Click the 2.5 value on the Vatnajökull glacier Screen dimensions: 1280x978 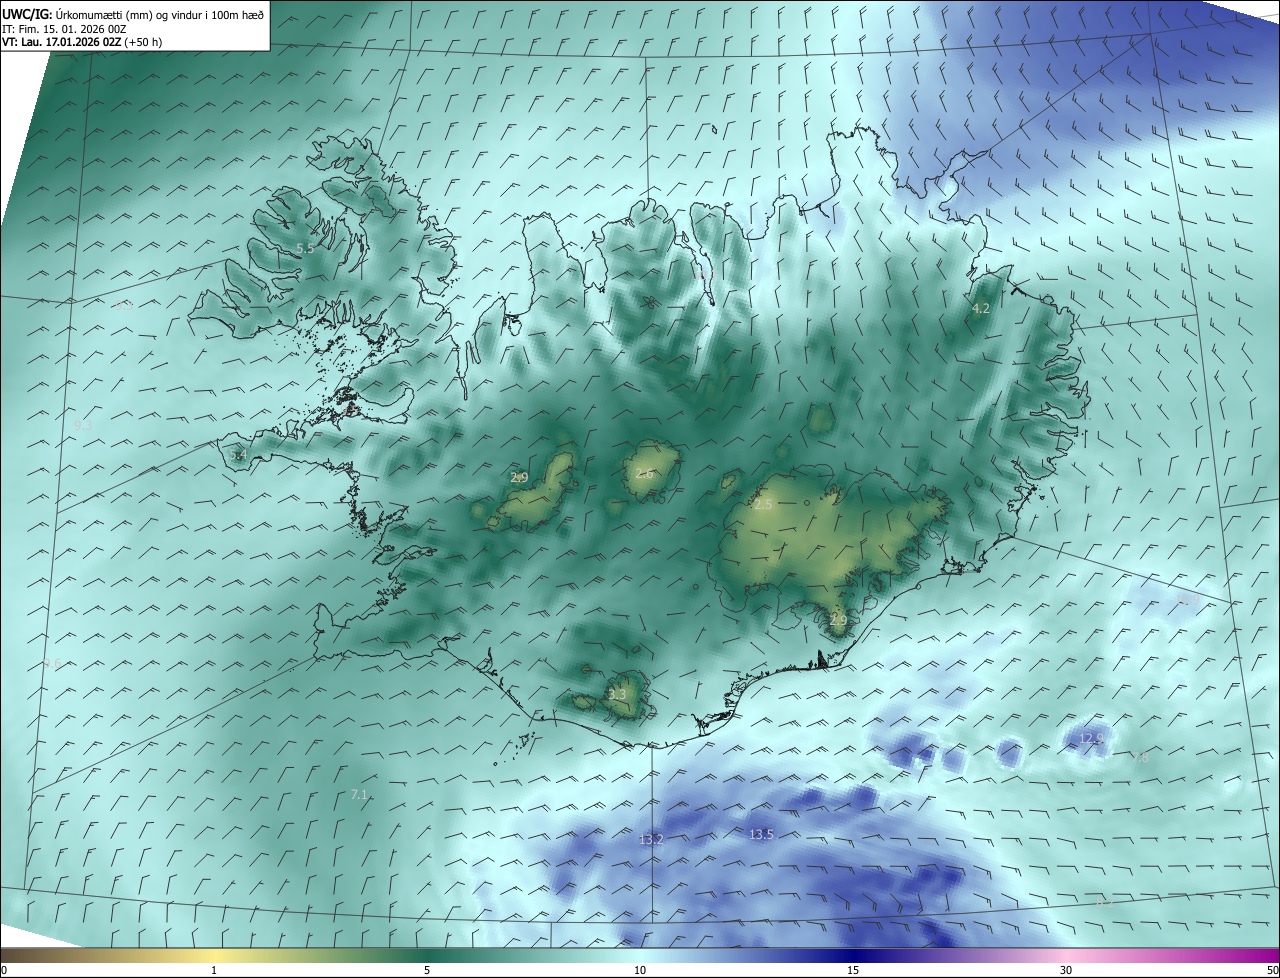point(763,505)
